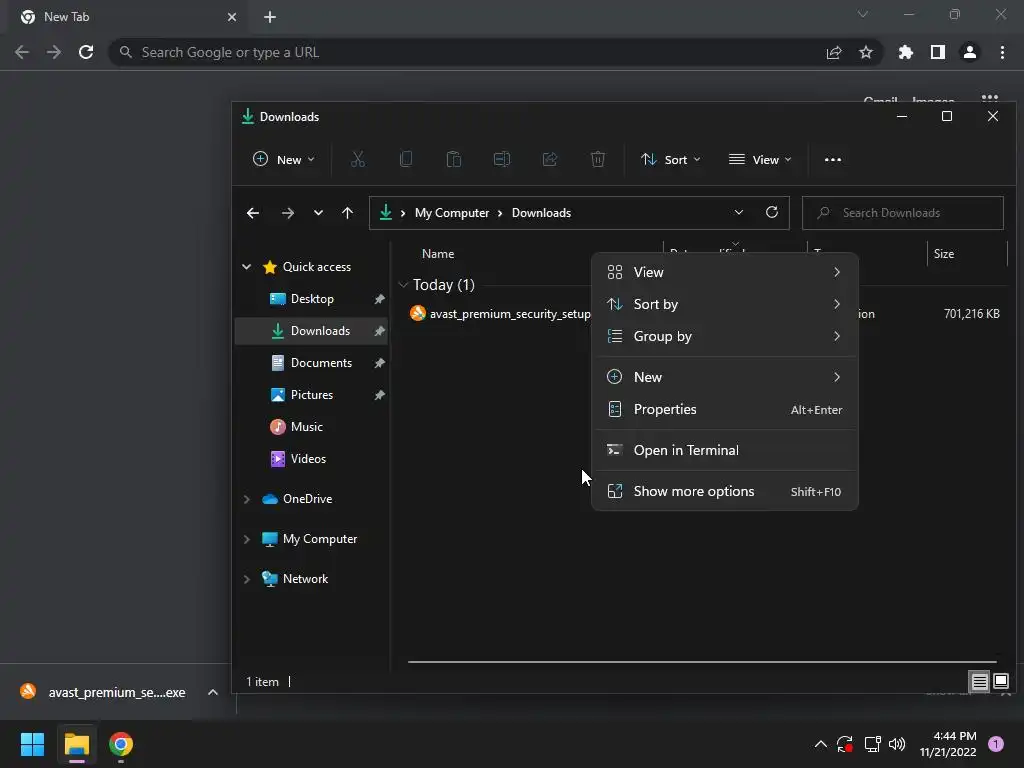The image size is (1024, 768).
Task: Open recent locations dropdown arrow
Action: pyautogui.click(x=318, y=213)
